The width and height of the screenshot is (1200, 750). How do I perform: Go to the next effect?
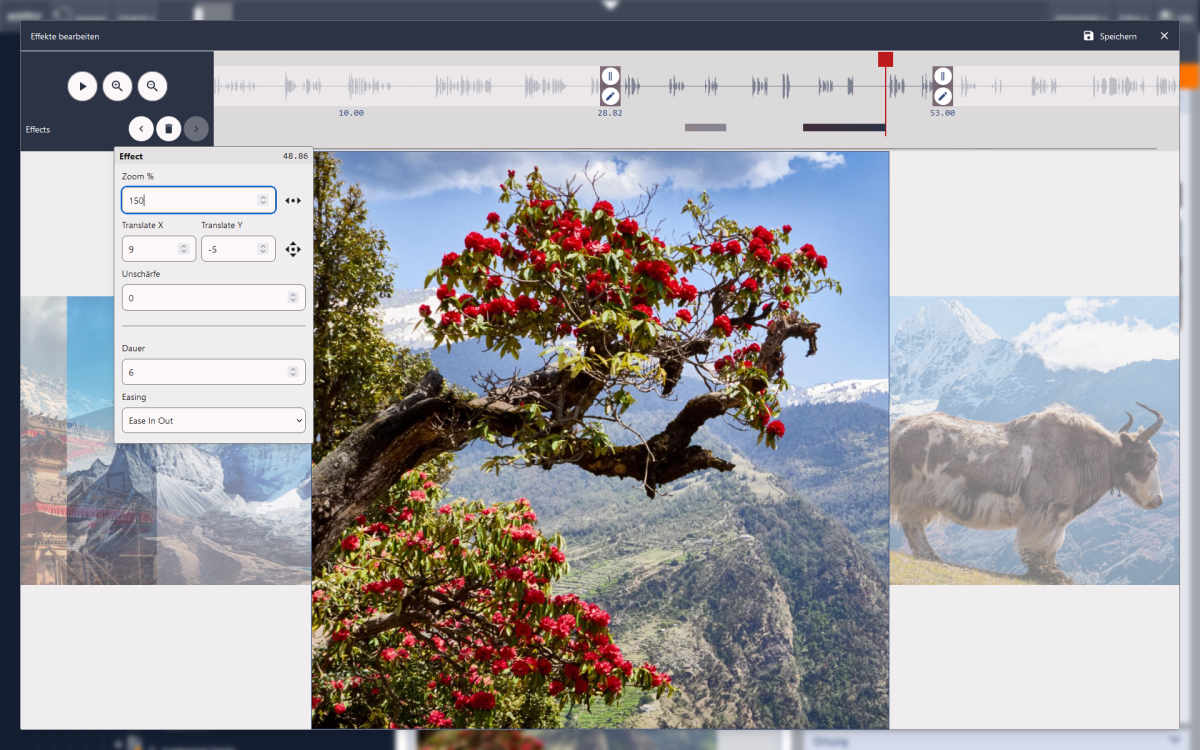point(197,129)
